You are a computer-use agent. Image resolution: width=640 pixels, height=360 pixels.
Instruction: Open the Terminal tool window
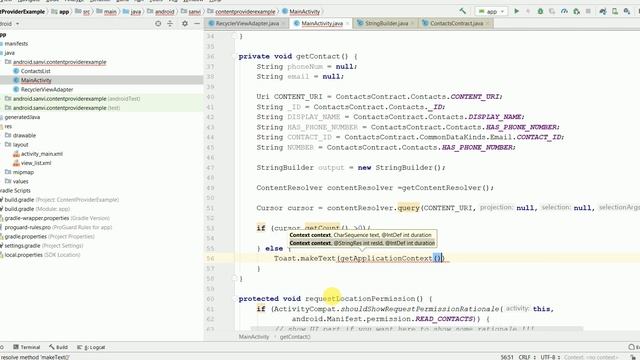point(27,347)
